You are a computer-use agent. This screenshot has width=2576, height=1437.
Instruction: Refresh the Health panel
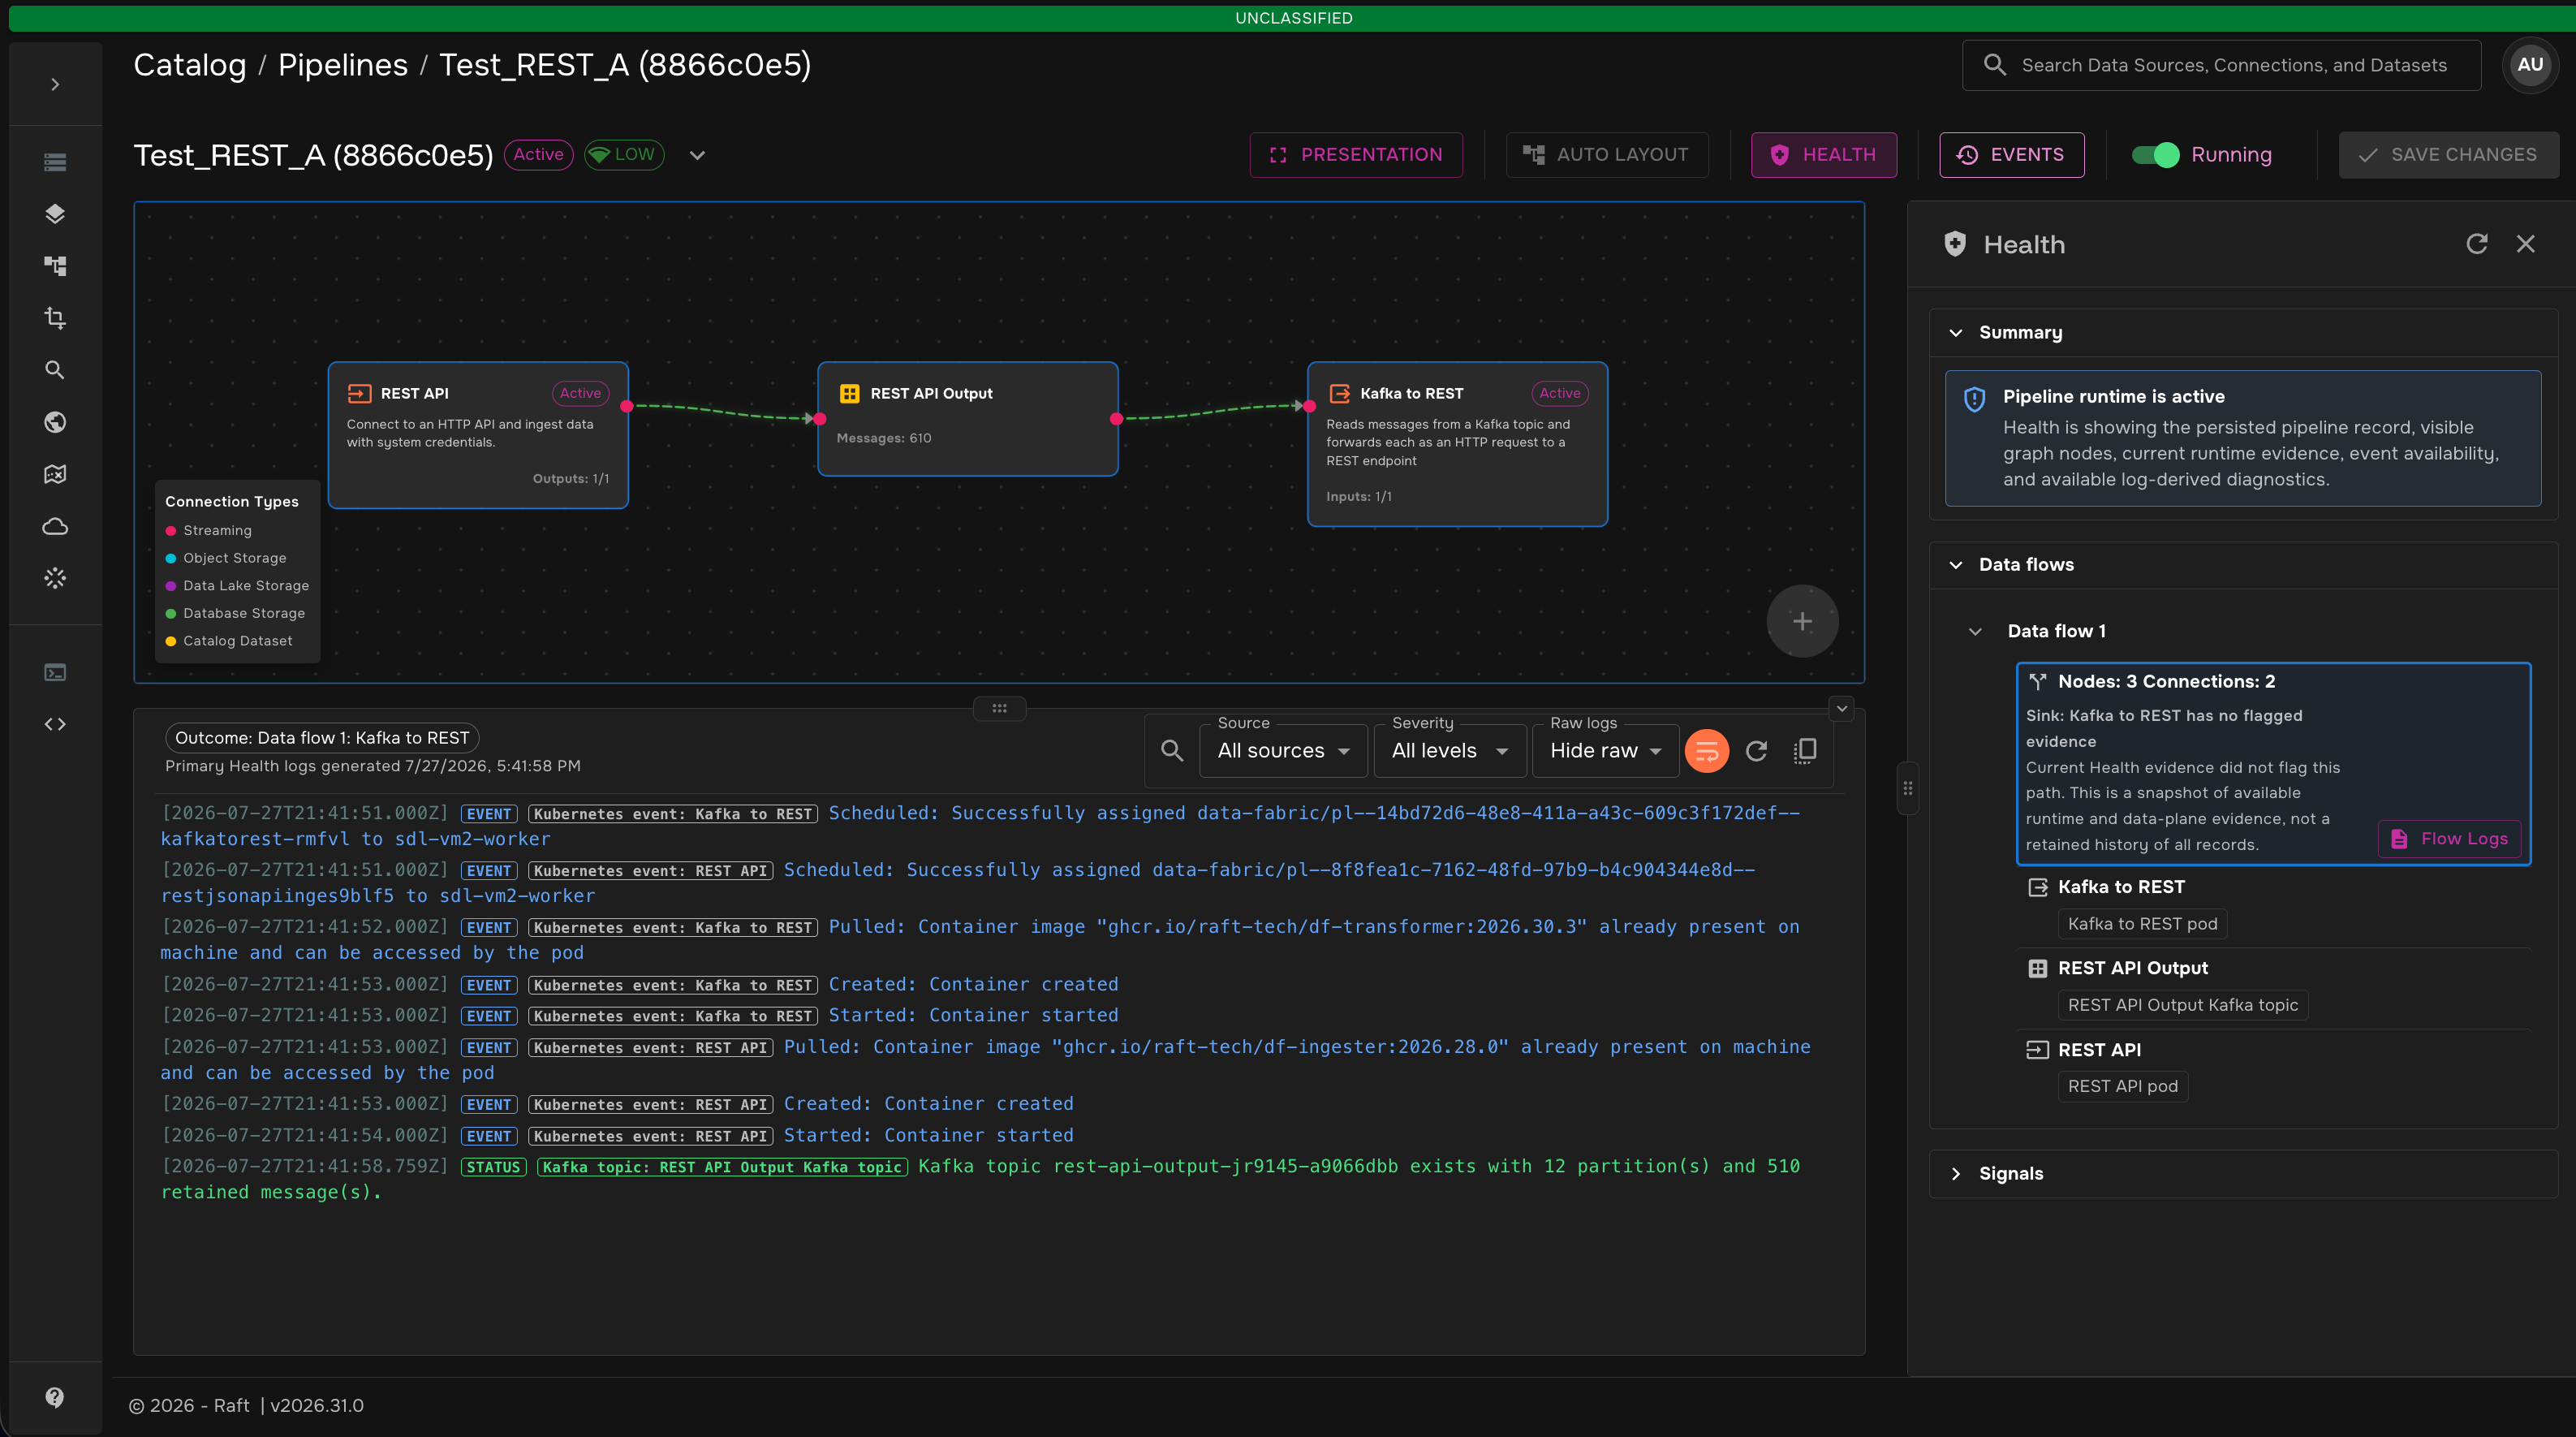(2477, 244)
